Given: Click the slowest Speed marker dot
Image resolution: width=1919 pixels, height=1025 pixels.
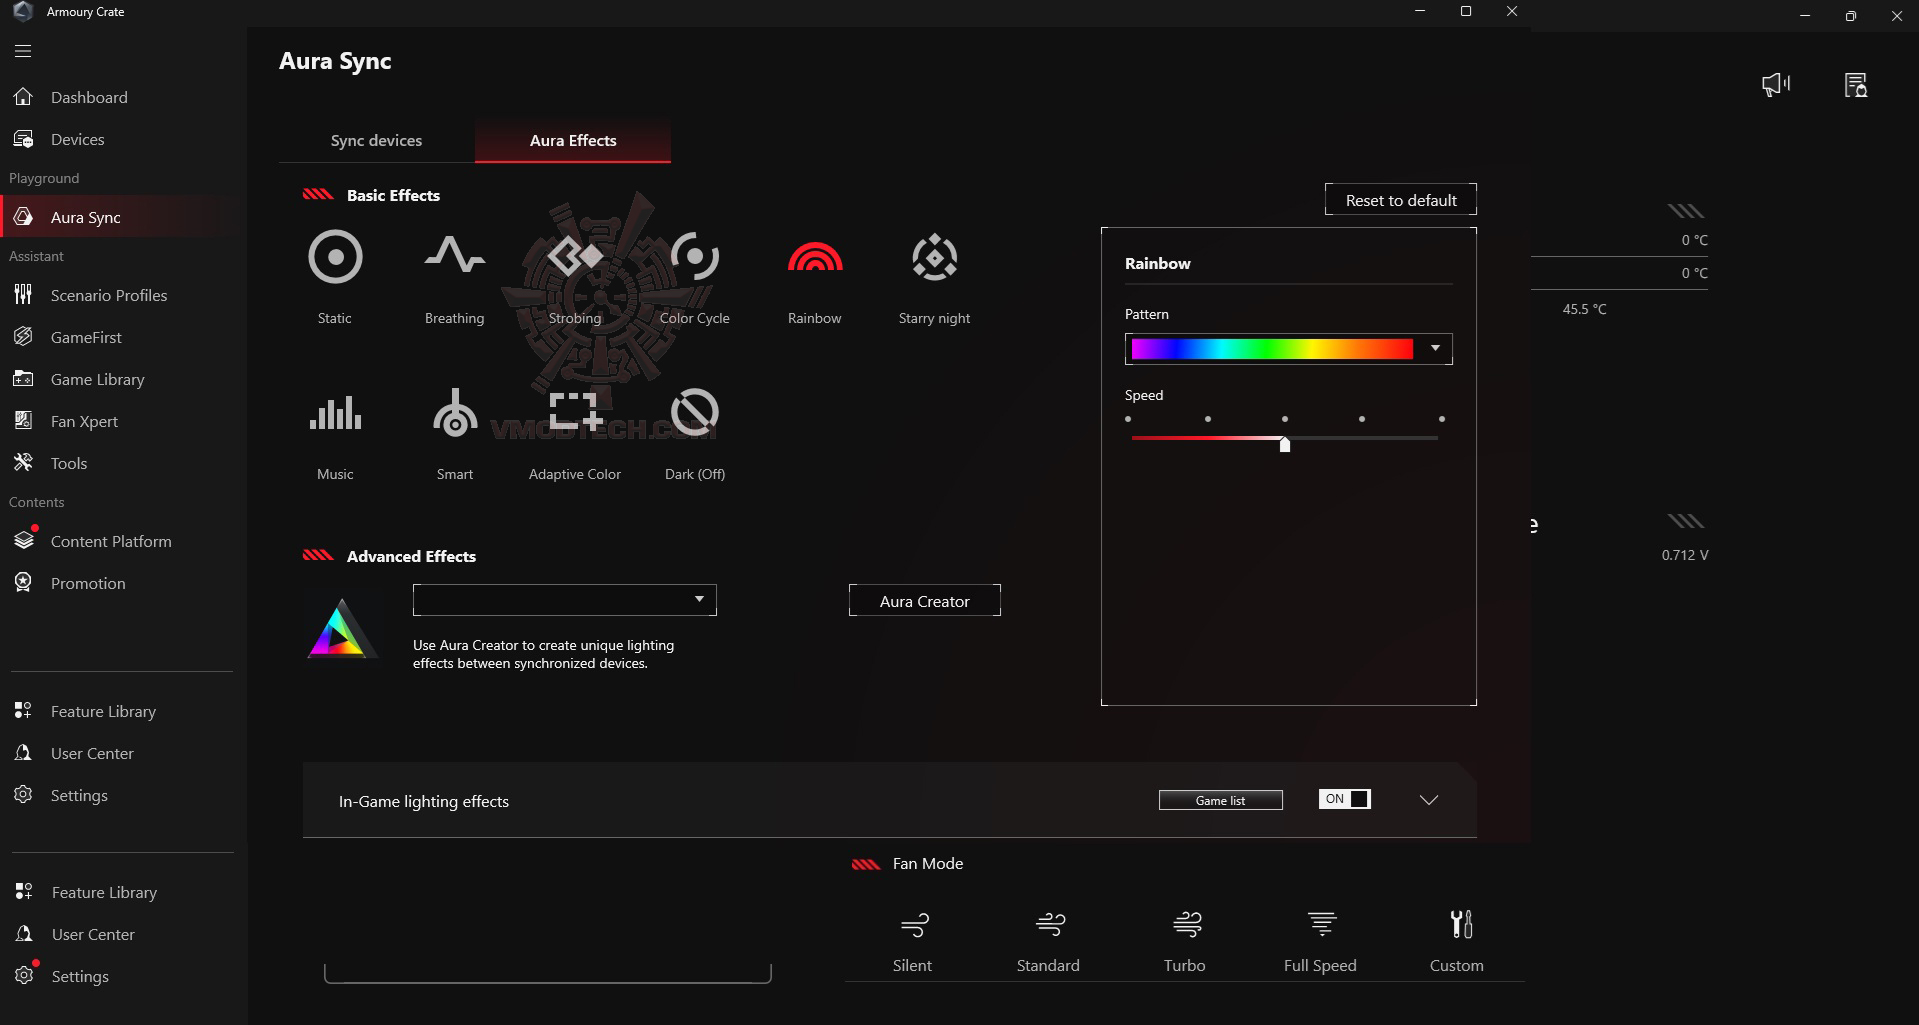Looking at the screenshot, I should [x=1128, y=419].
